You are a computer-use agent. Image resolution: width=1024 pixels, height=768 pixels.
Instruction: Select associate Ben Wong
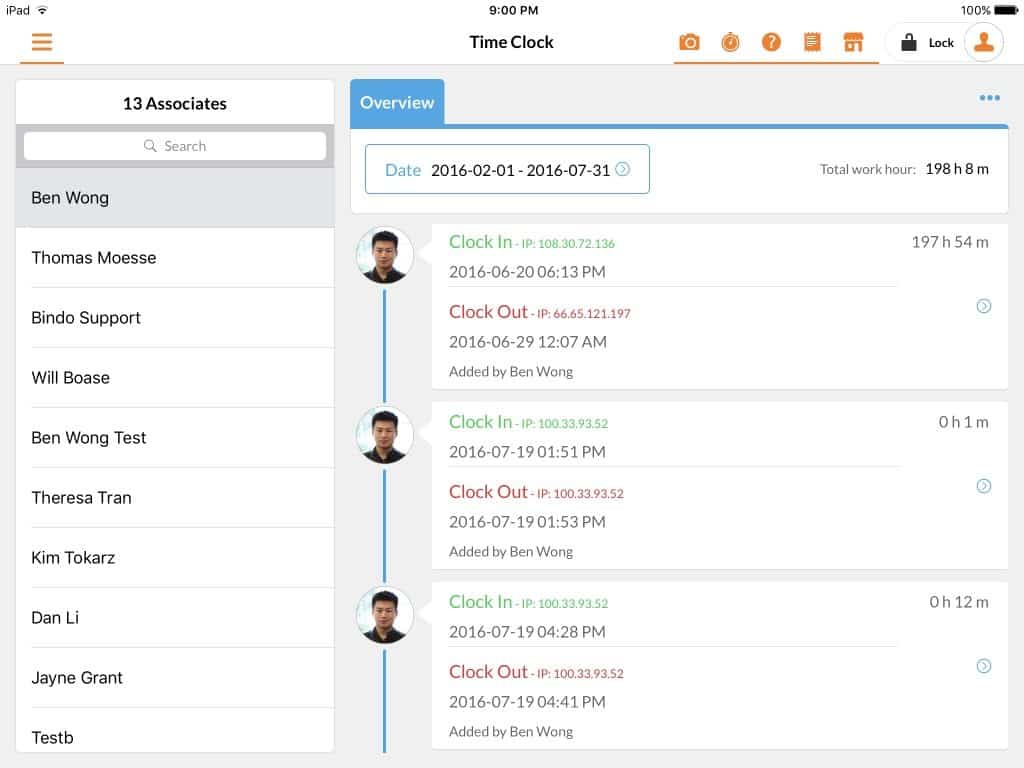[x=175, y=198]
